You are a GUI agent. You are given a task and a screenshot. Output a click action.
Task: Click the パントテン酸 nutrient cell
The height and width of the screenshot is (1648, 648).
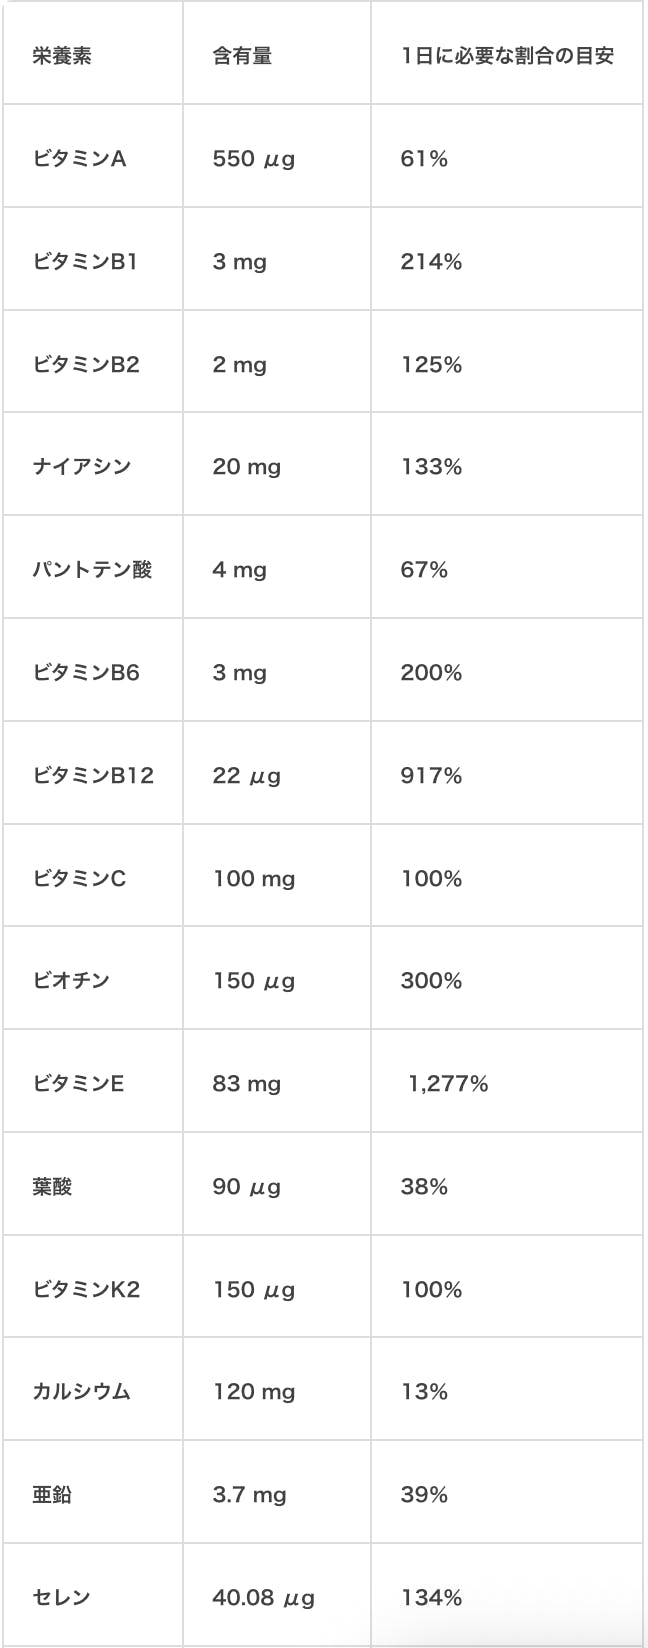[92, 570]
